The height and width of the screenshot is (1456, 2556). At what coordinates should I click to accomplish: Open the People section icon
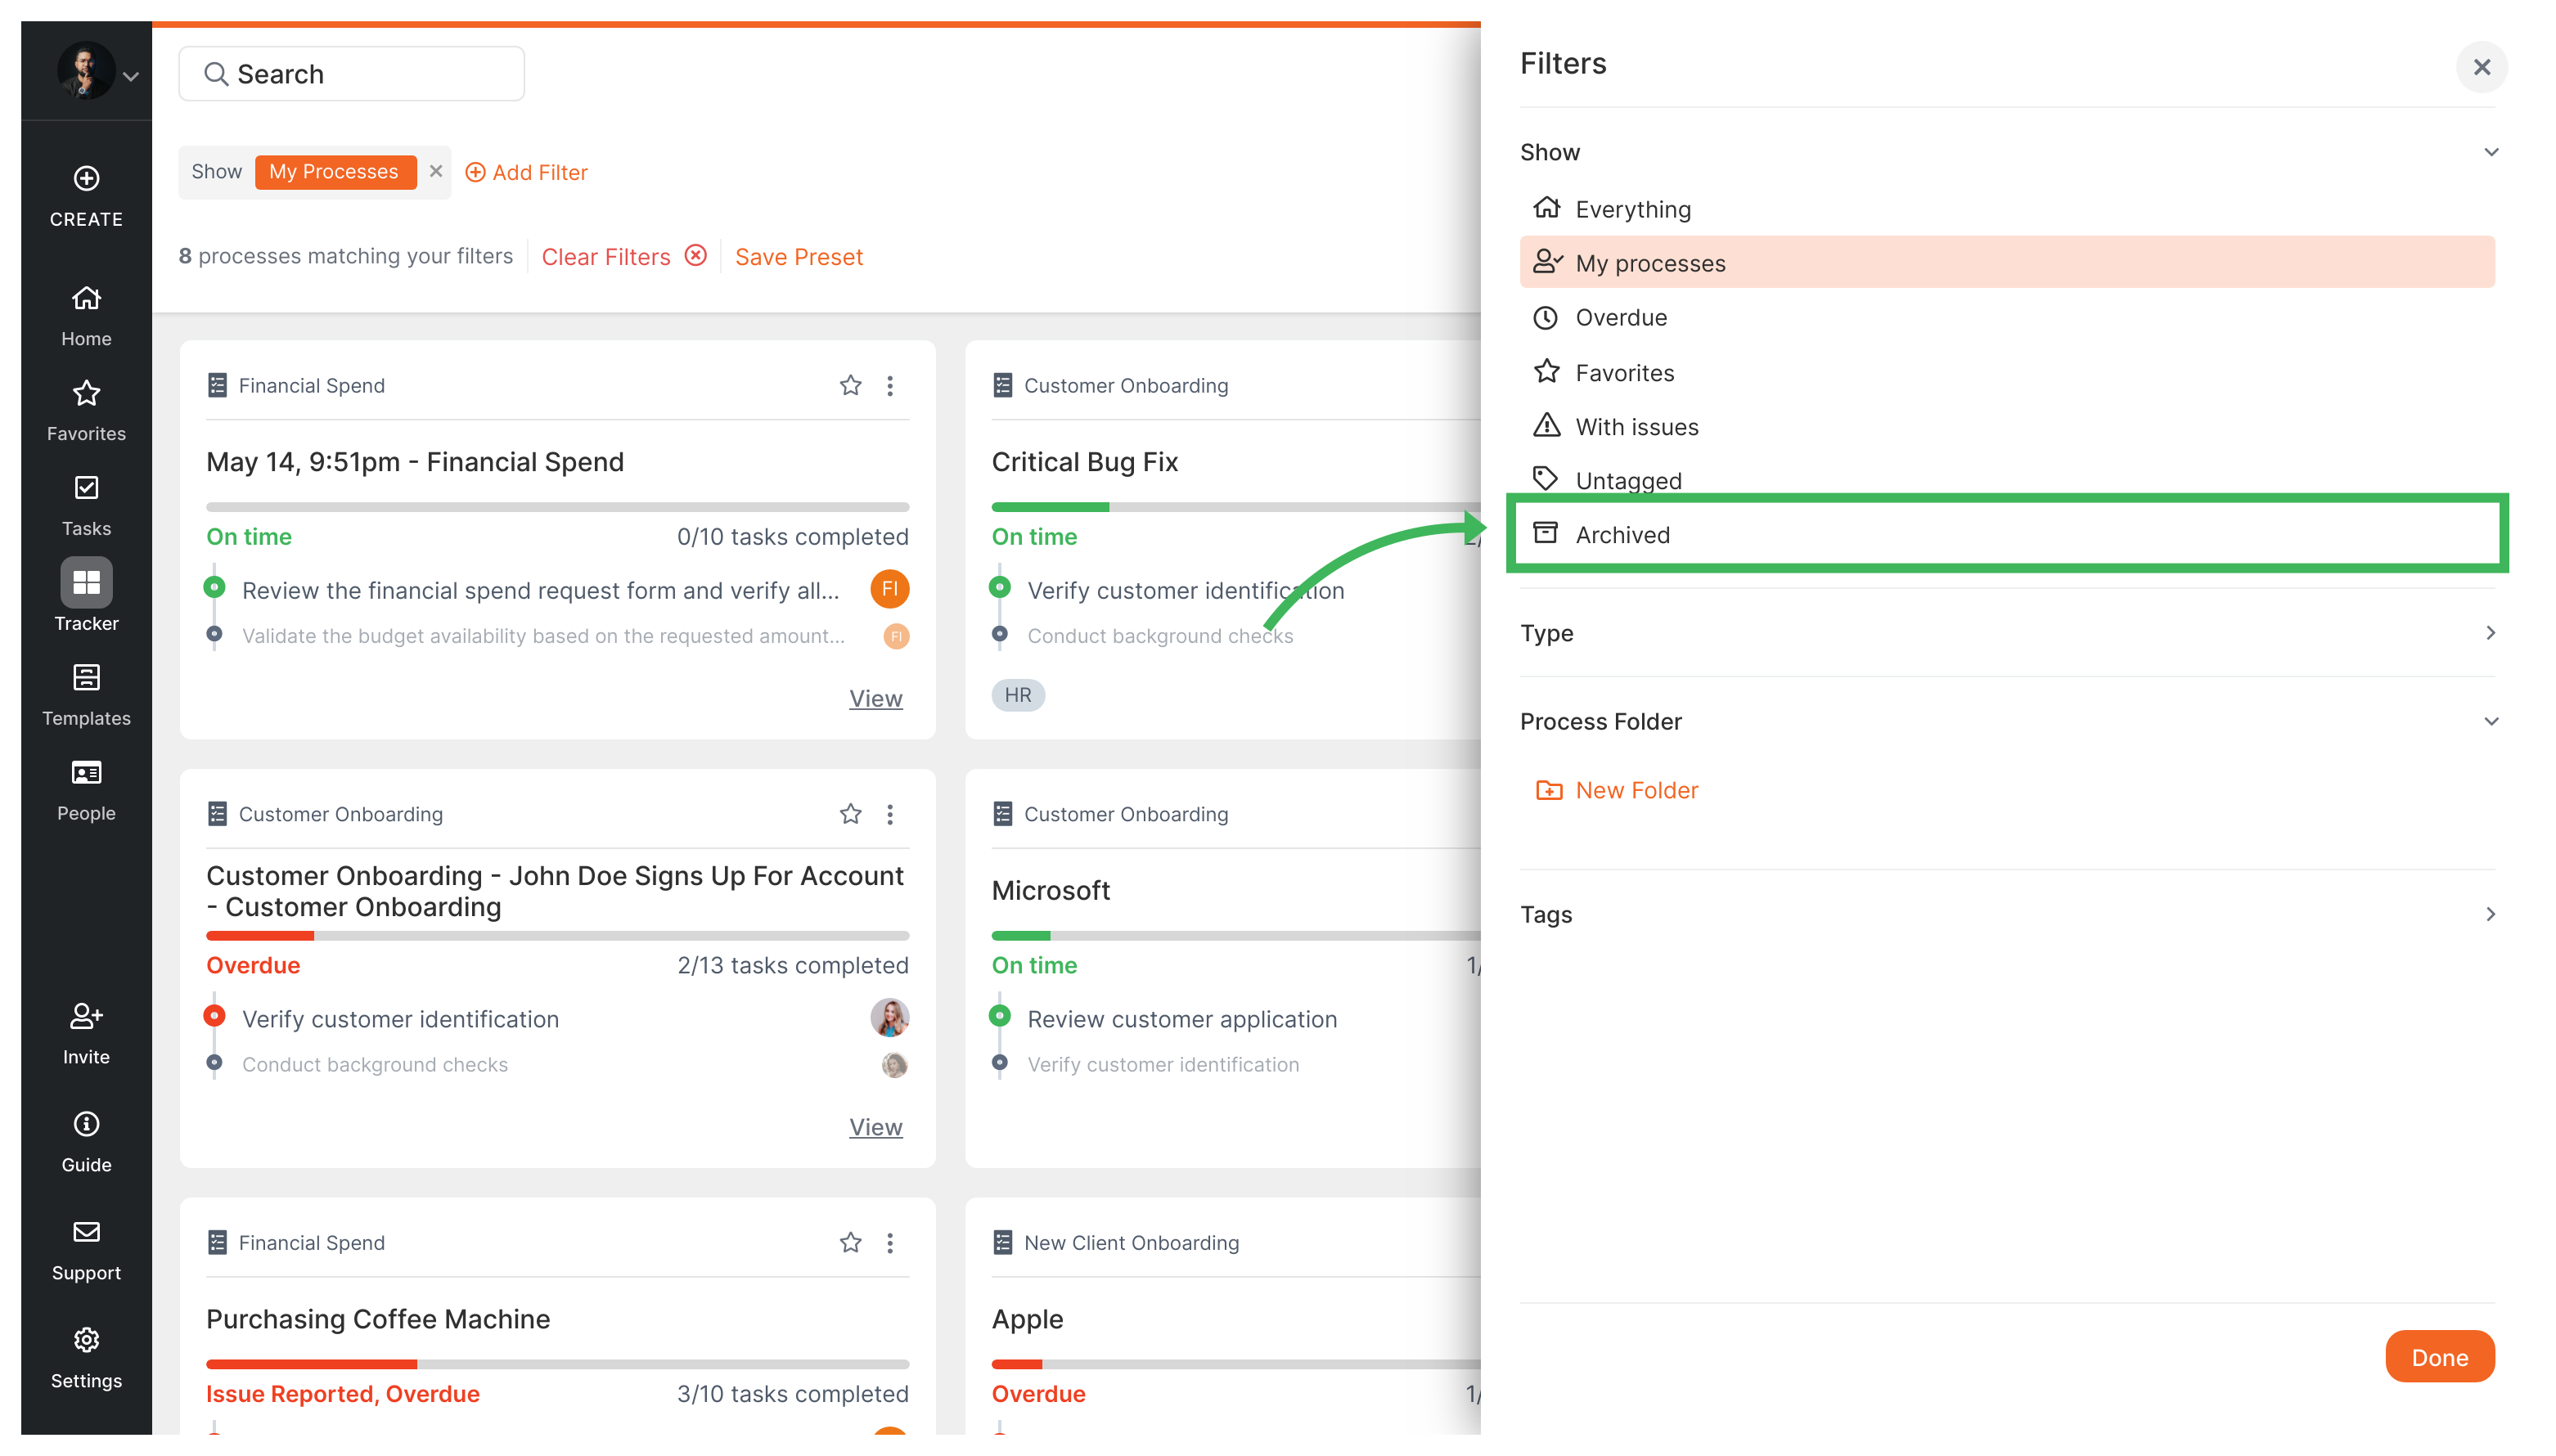tap(86, 773)
